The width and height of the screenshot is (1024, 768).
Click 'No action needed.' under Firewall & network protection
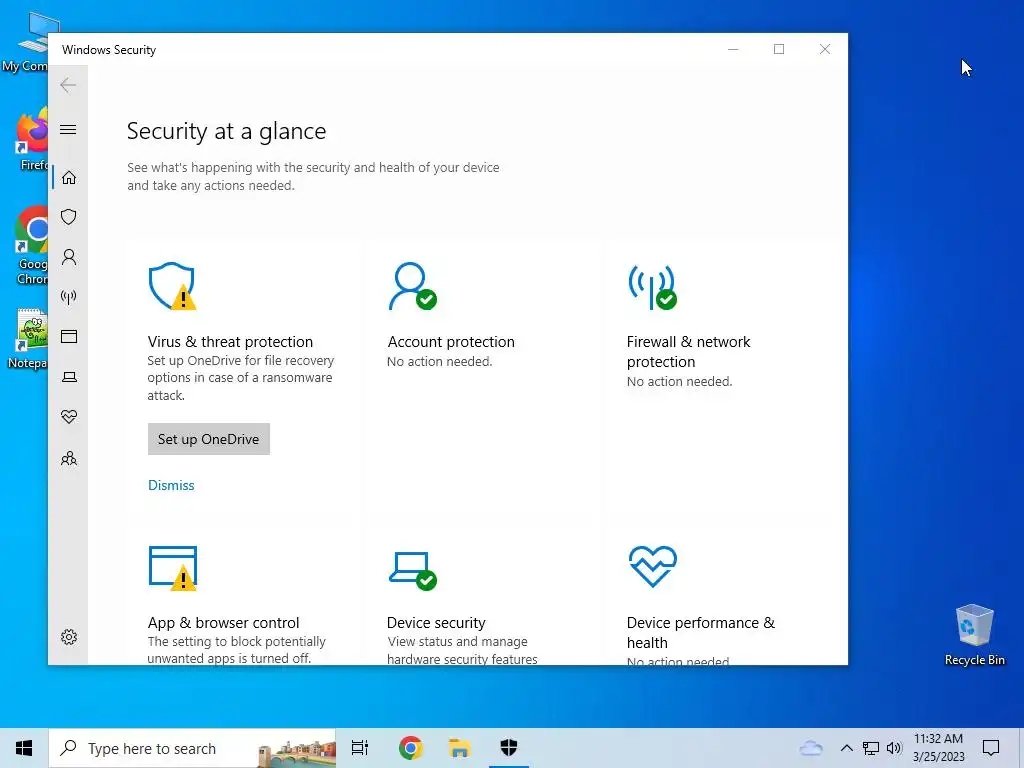pyautogui.click(x=679, y=381)
